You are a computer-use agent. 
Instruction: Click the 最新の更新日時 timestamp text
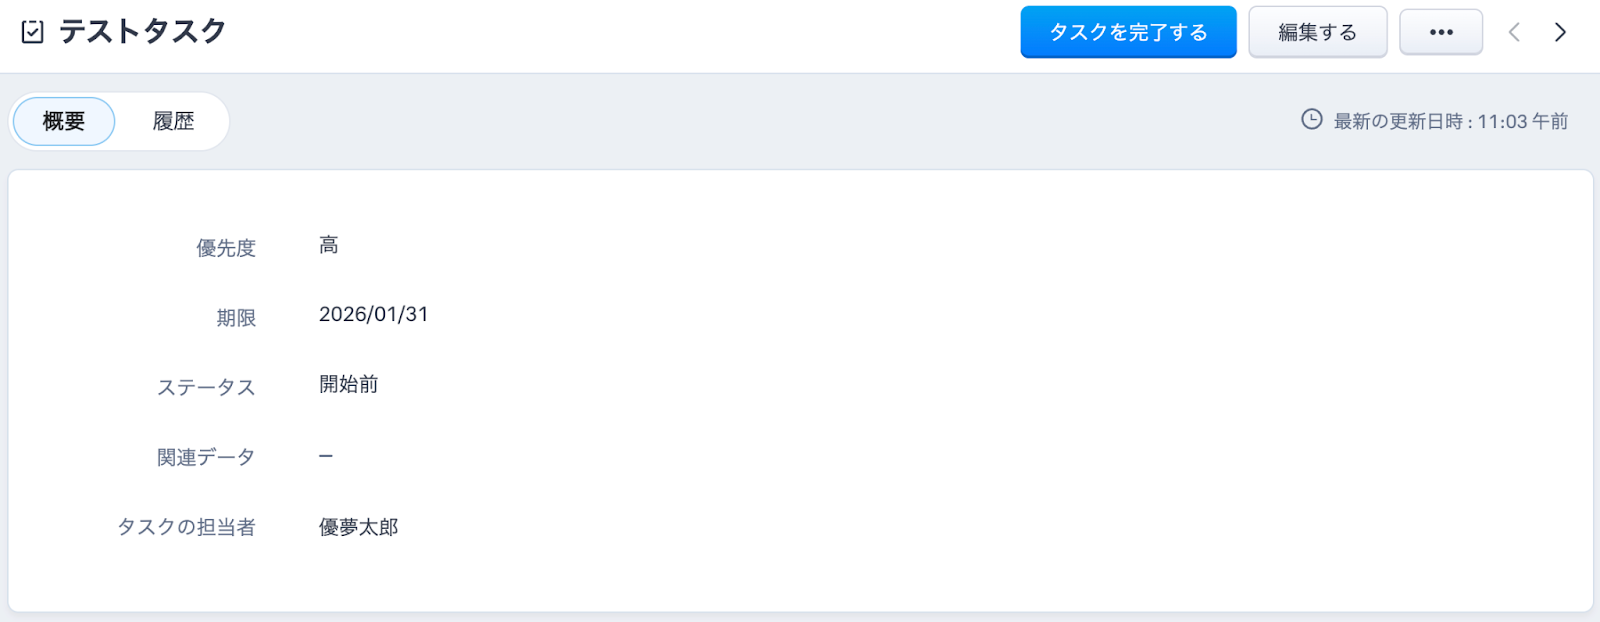1450,121
